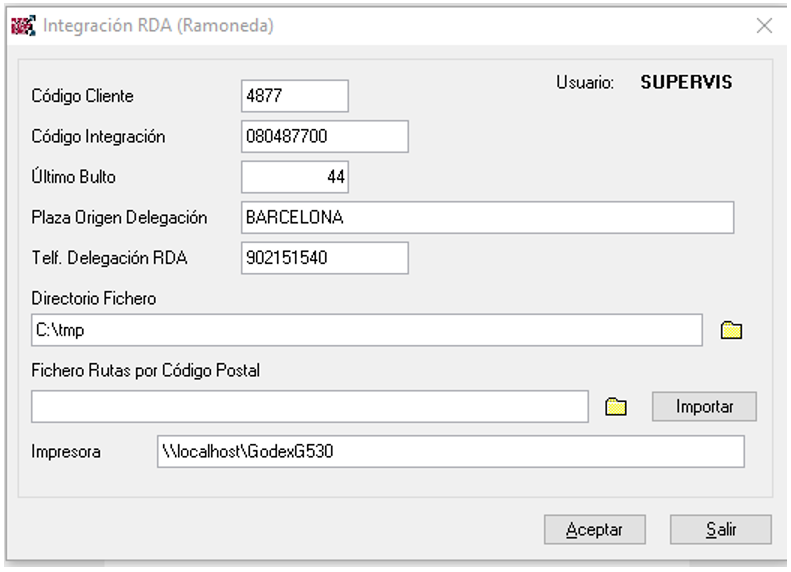The image size is (791, 572).
Task: Click the Plaza Origen Delegación field
Action: 487,217
